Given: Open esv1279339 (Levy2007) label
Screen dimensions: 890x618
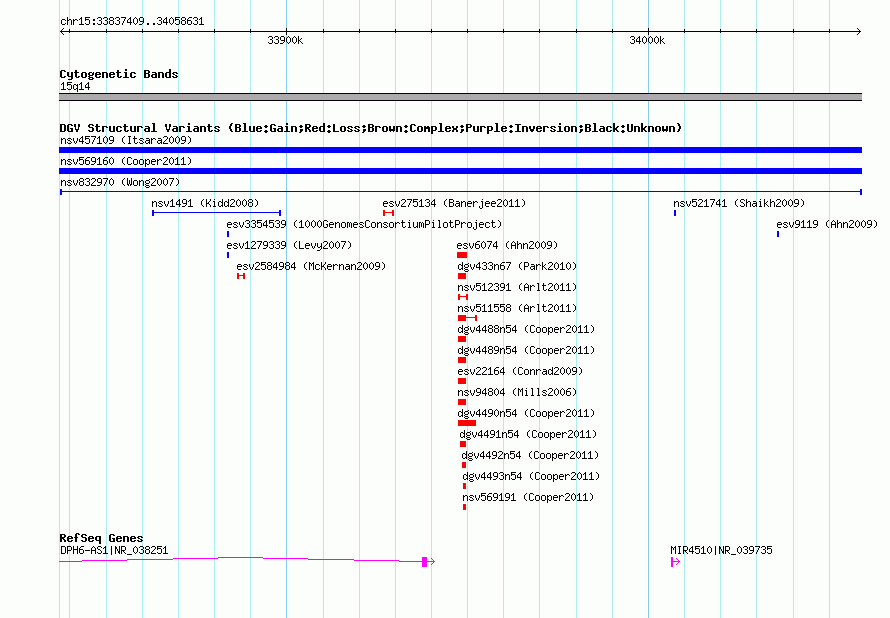Looking at the screenshot, I should tap(289, 245).
